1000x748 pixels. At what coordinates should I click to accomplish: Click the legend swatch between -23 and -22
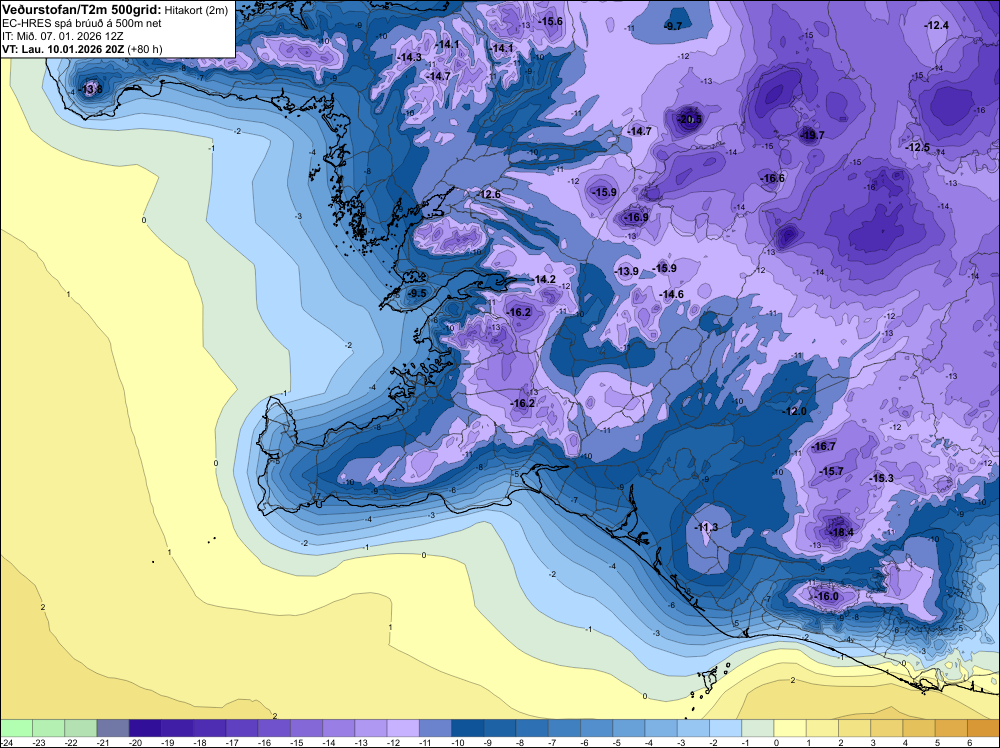[x=48, y=728]
